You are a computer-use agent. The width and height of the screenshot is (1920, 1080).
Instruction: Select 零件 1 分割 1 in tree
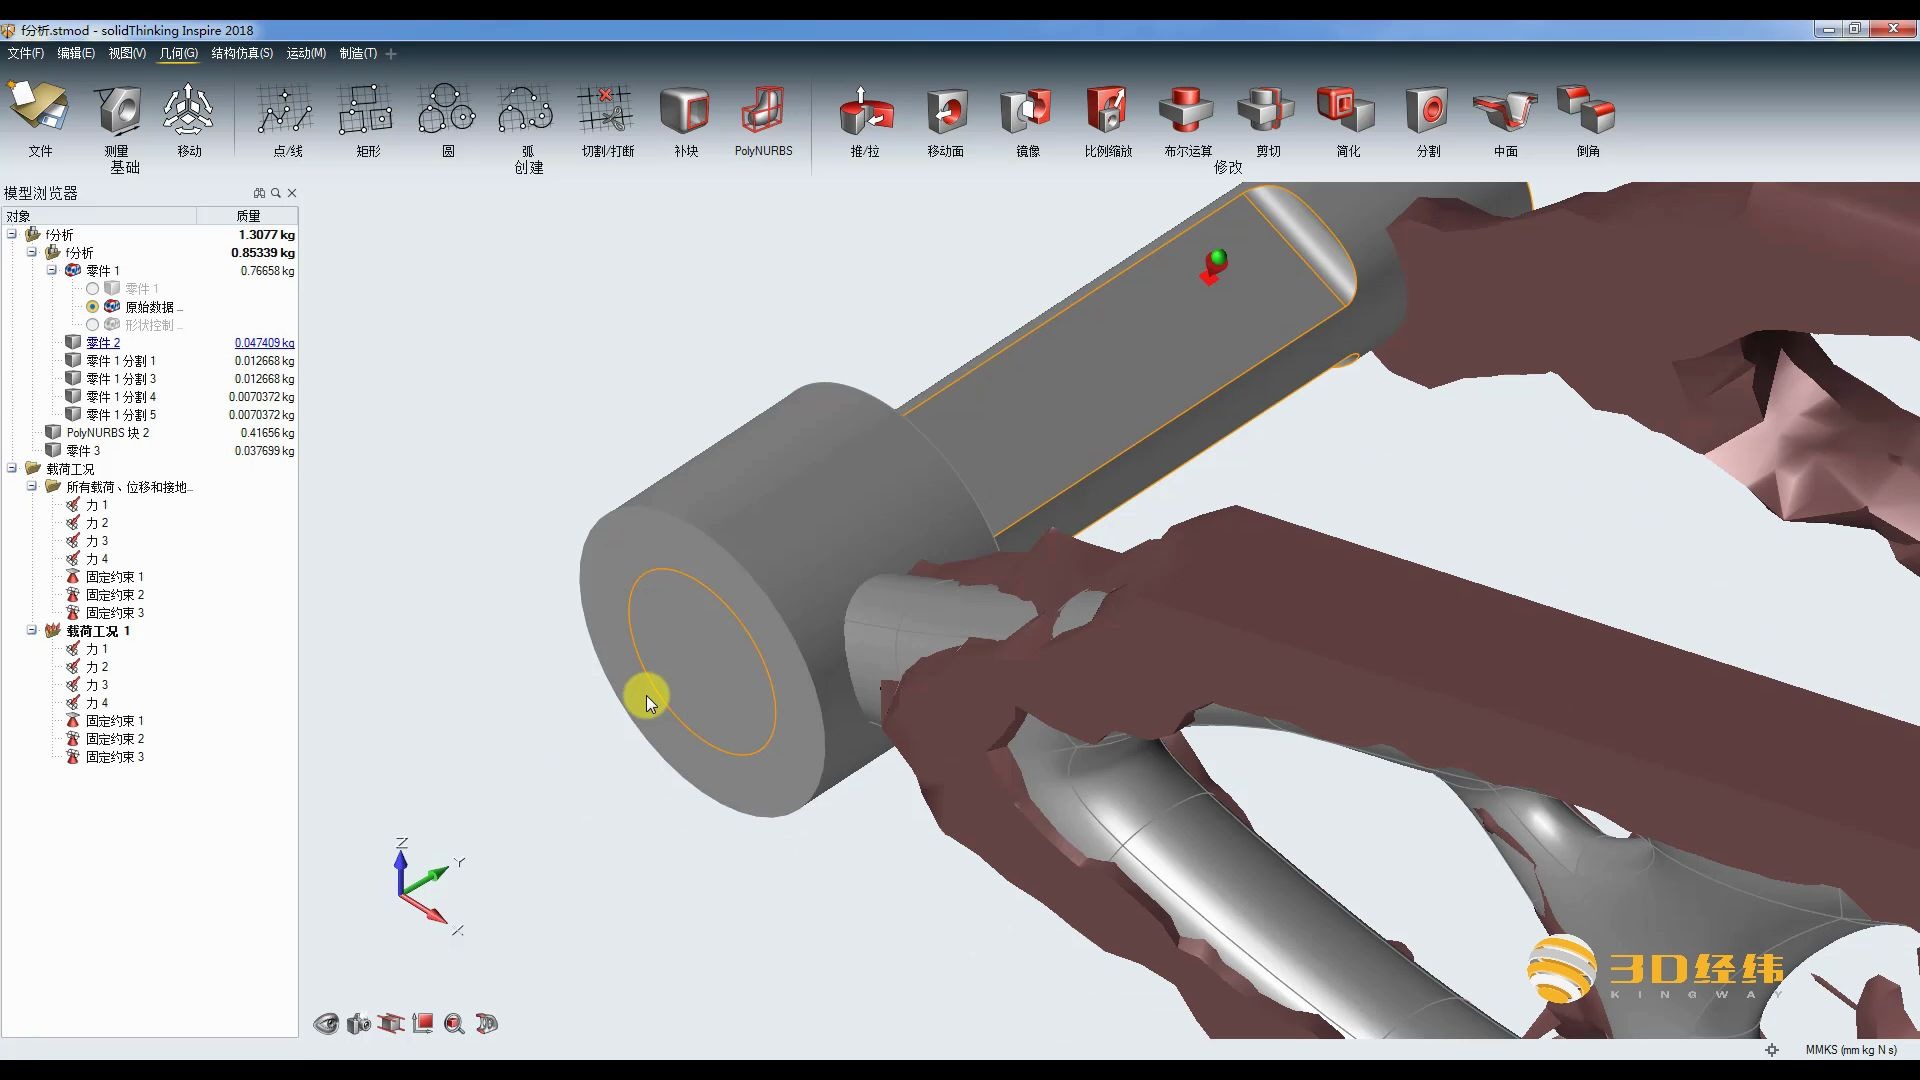pyautogui.click(x=120, y=361)
